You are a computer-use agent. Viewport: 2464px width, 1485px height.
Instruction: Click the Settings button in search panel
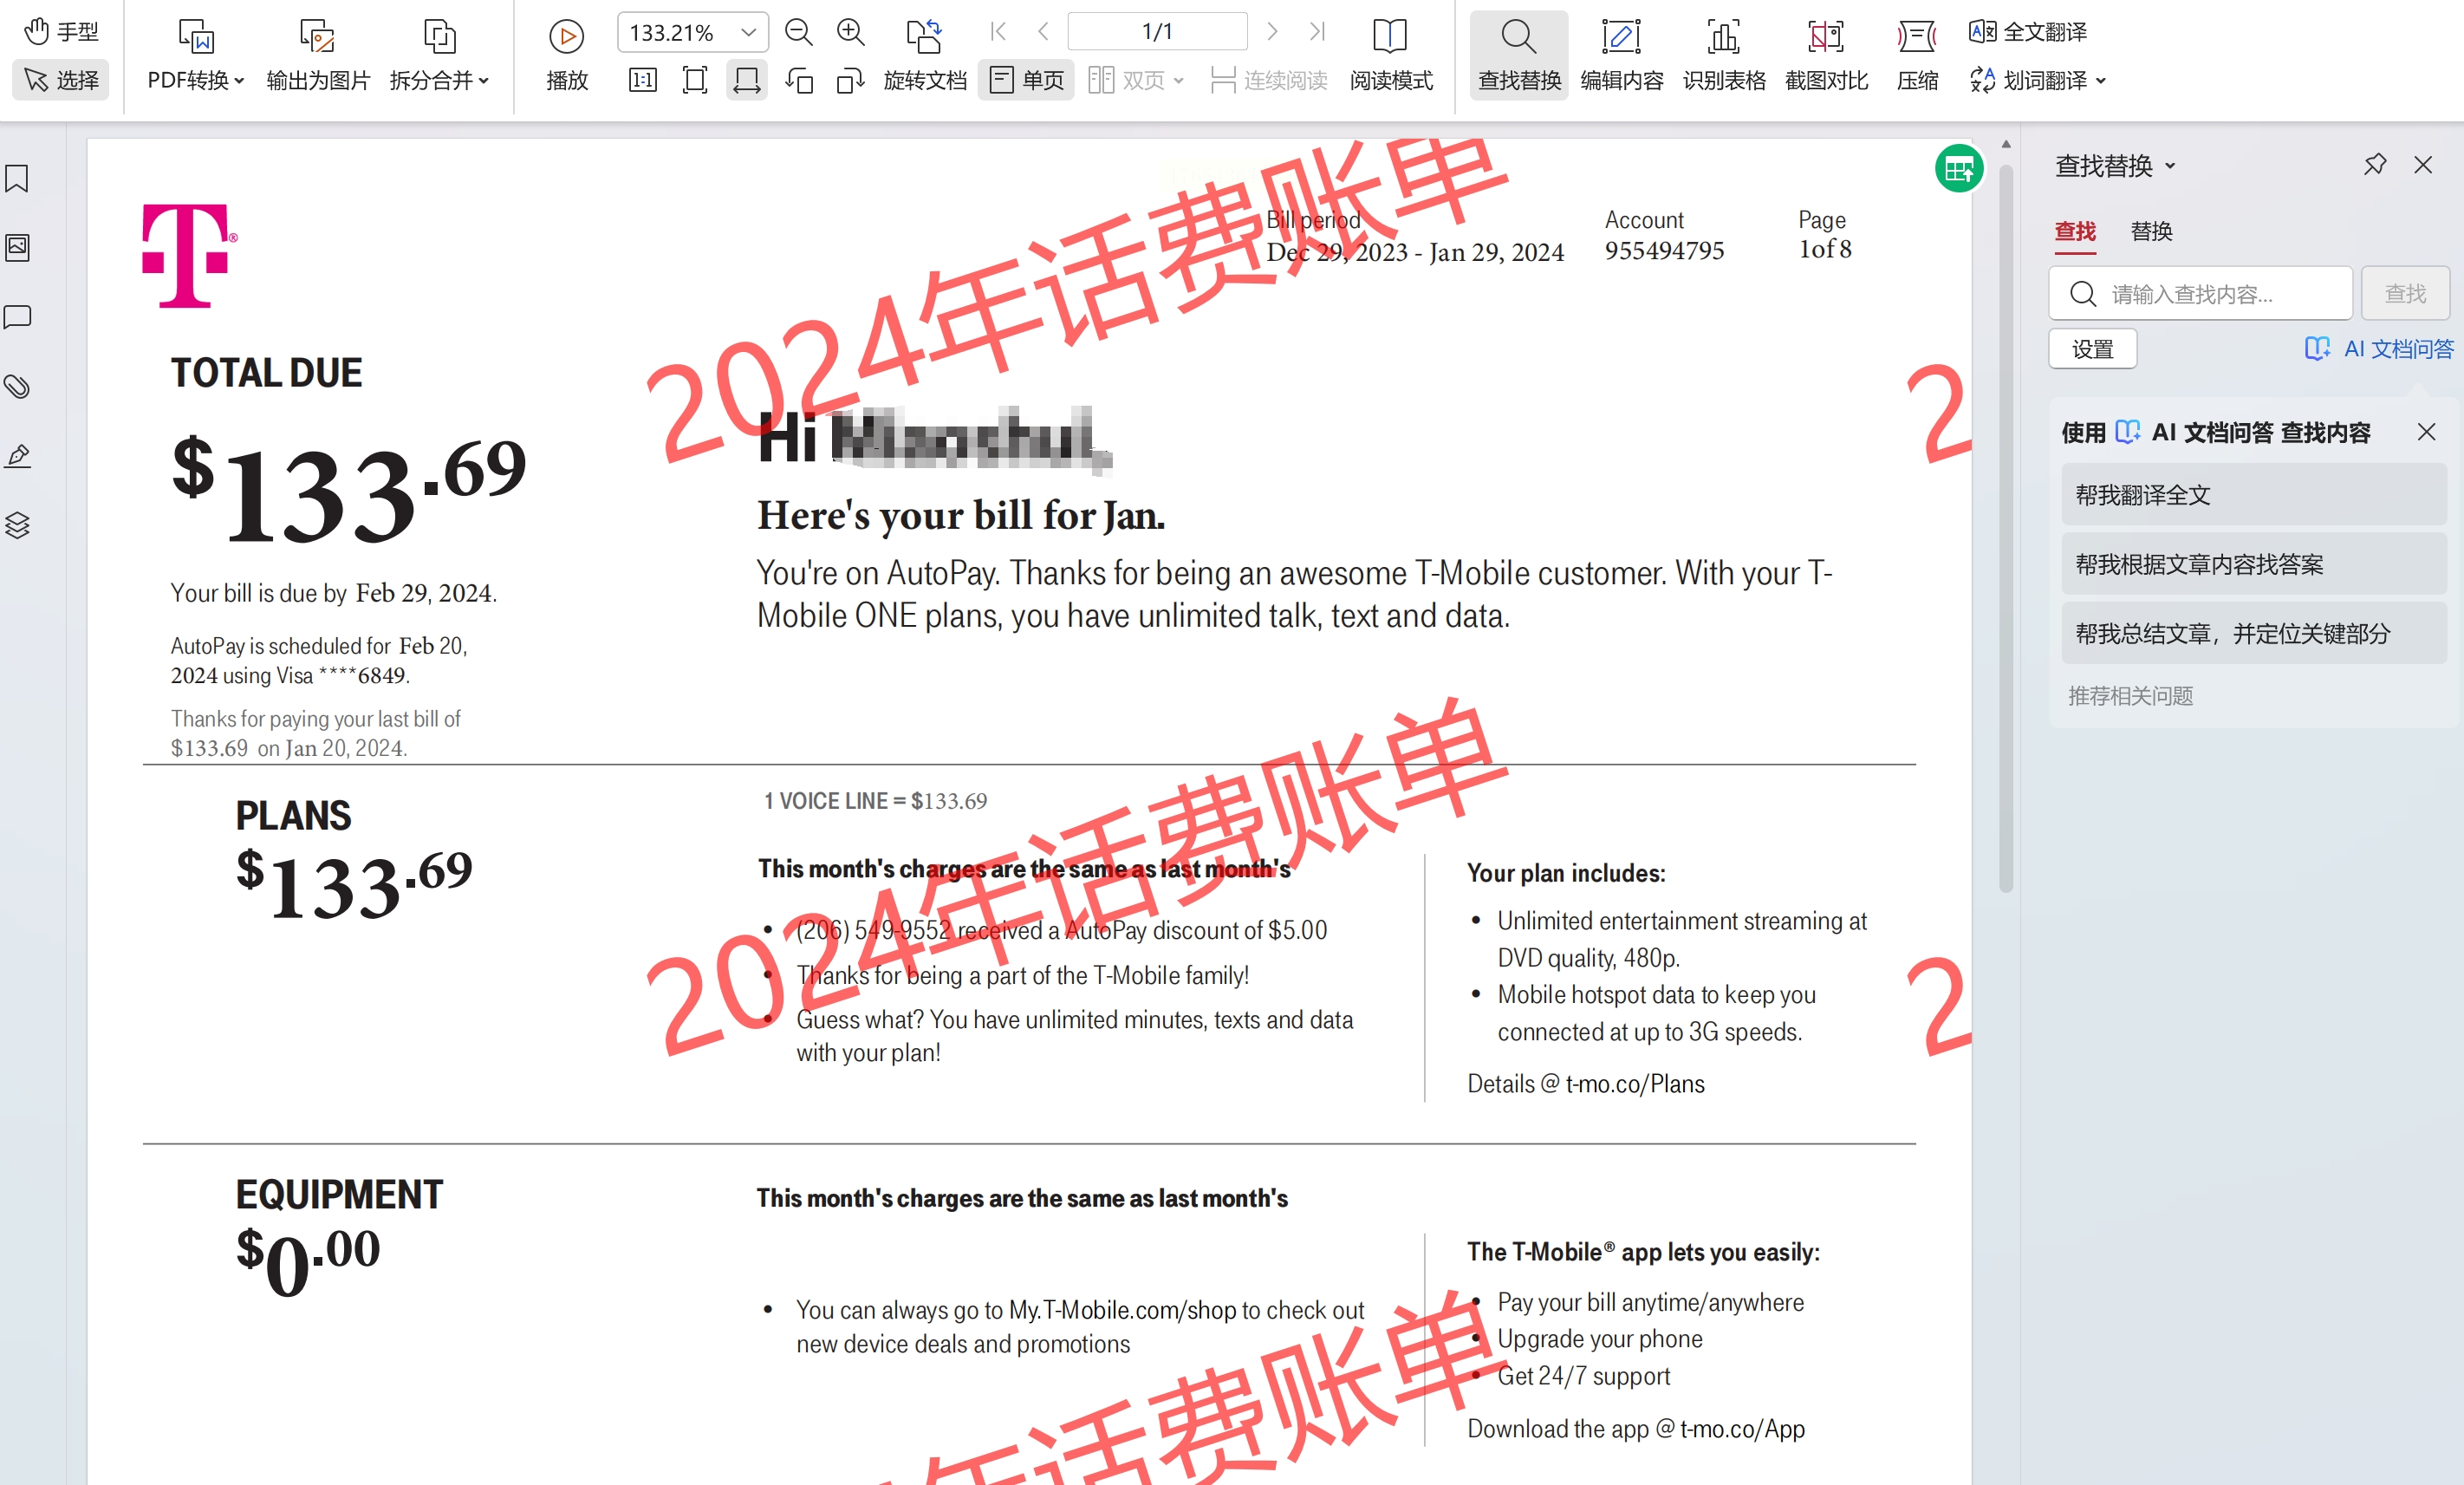pyautogui.click(x=2092, y=349)
